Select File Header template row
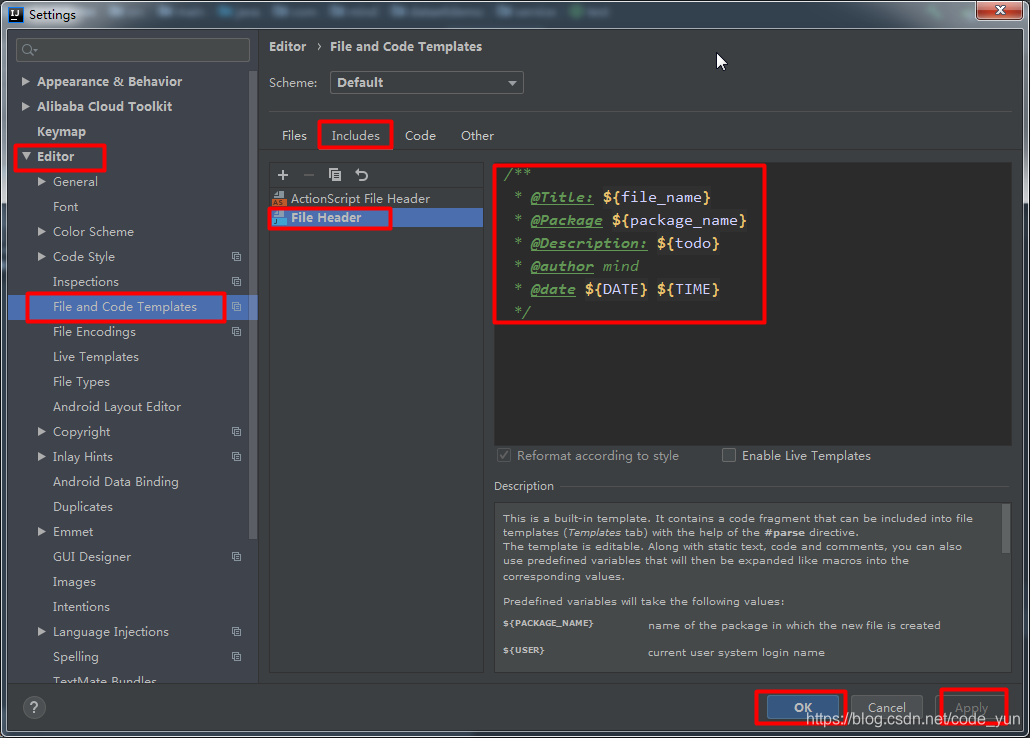The image size is (1030, 738). tap(376, 218)
